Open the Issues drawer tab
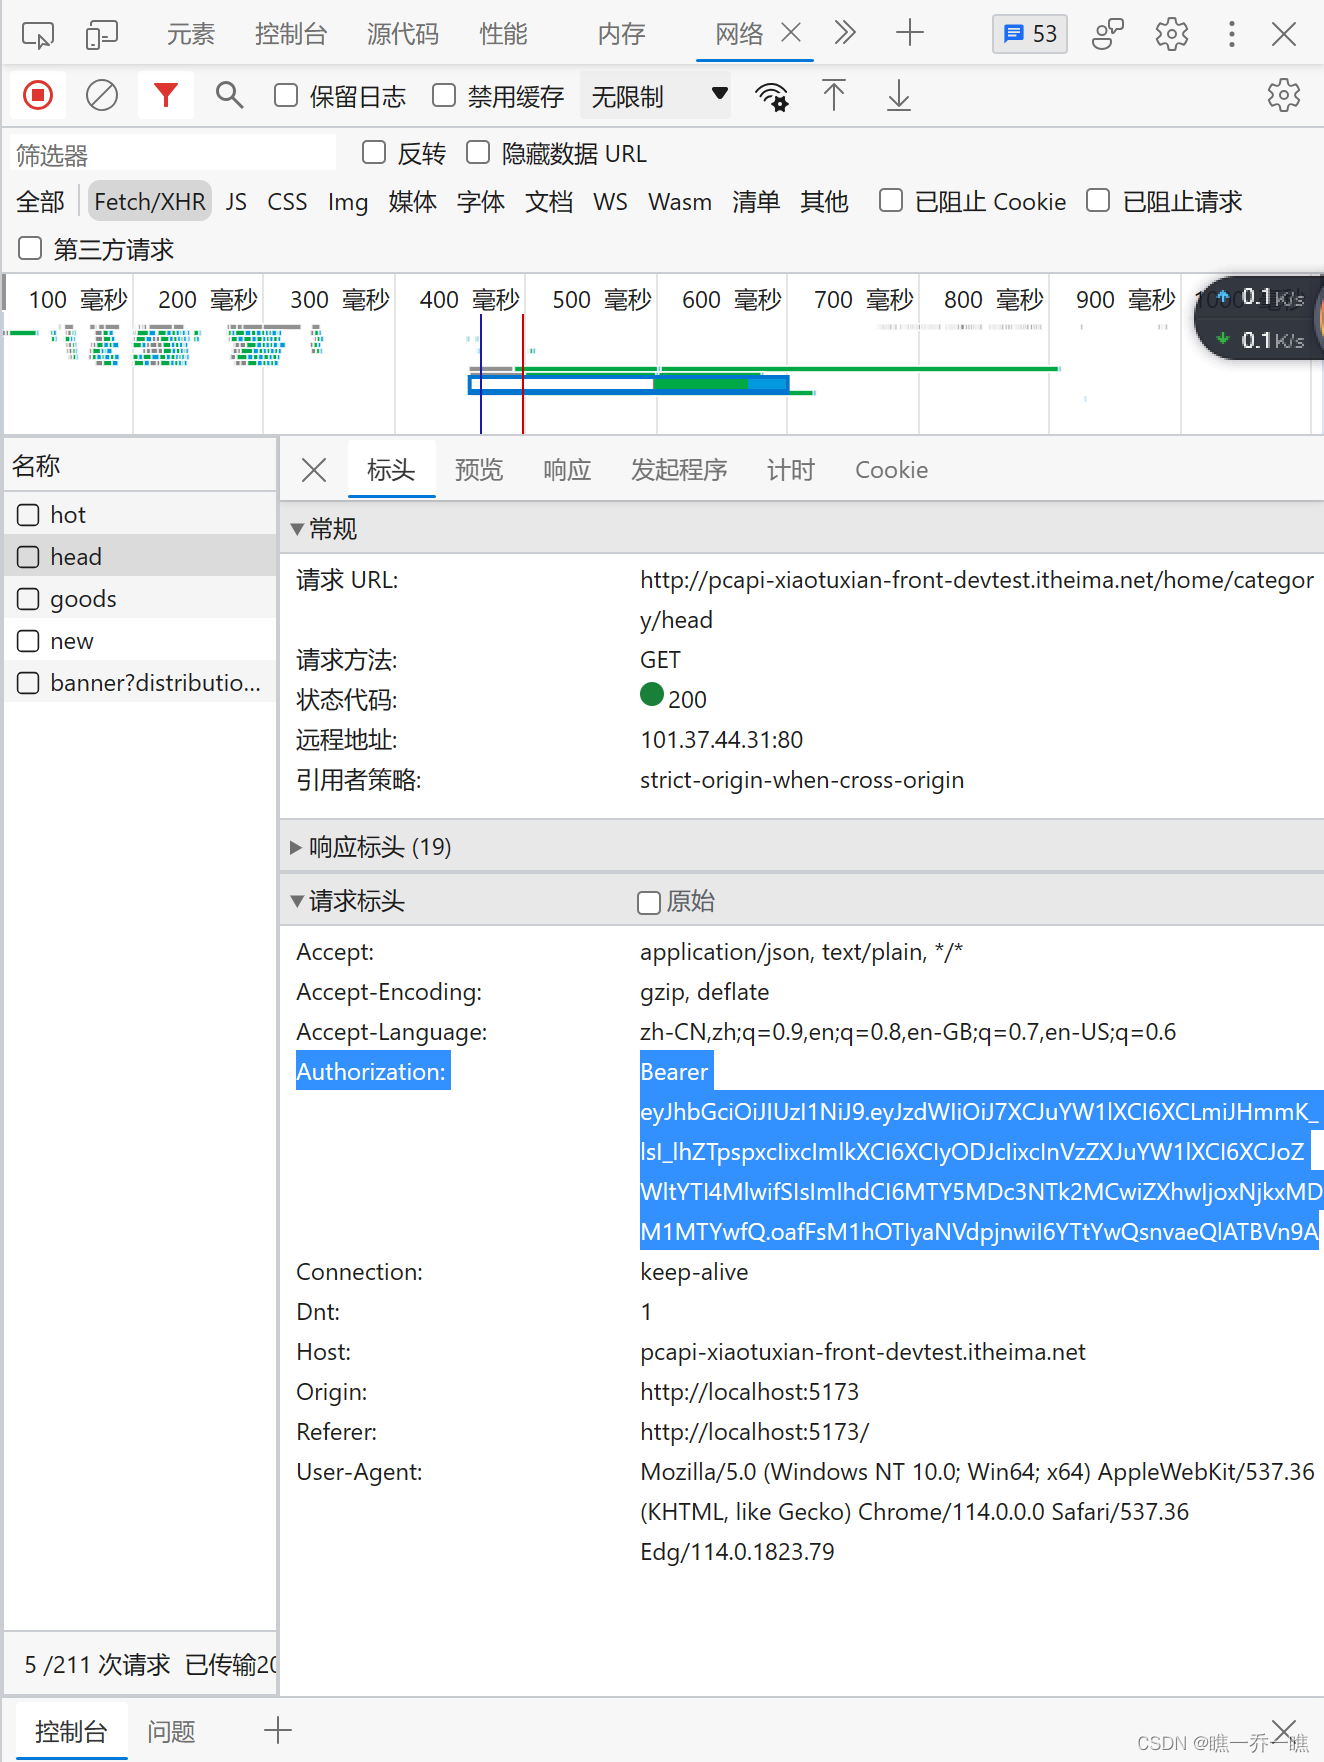This screenshot has width=1324, height=1762. [171, 1731]
